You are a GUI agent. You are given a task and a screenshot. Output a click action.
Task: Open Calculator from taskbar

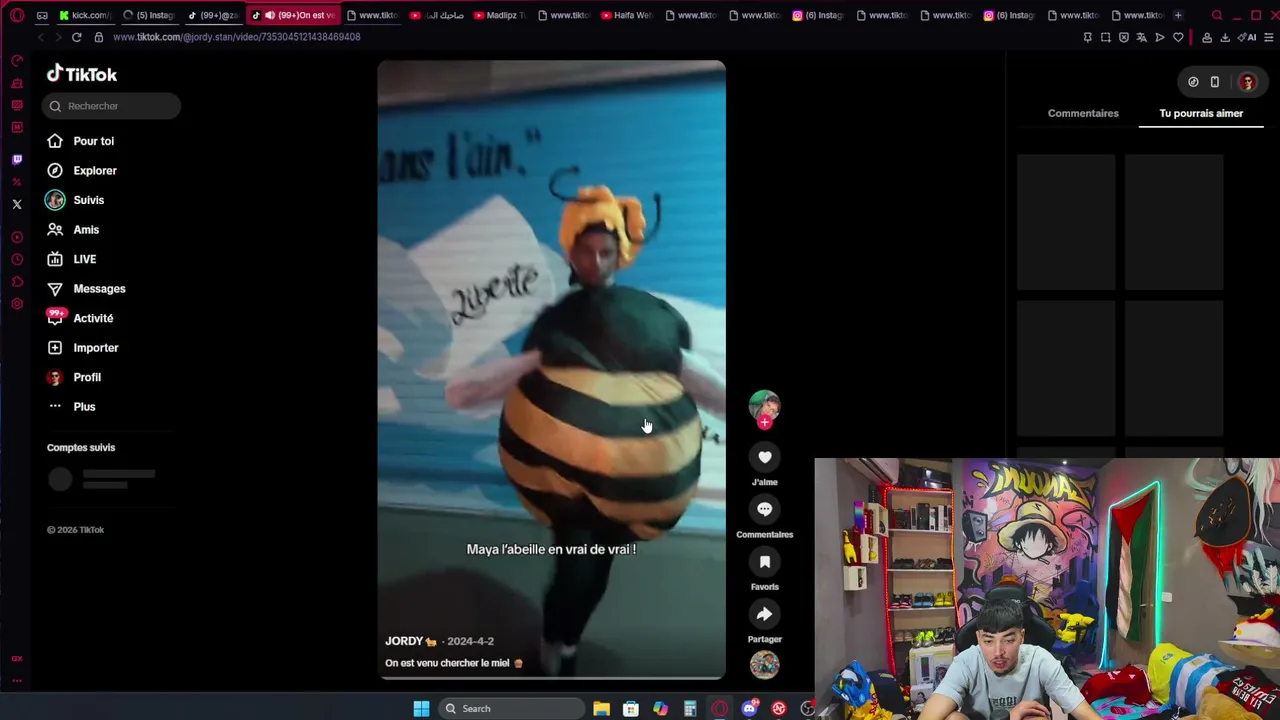point(690,708)
